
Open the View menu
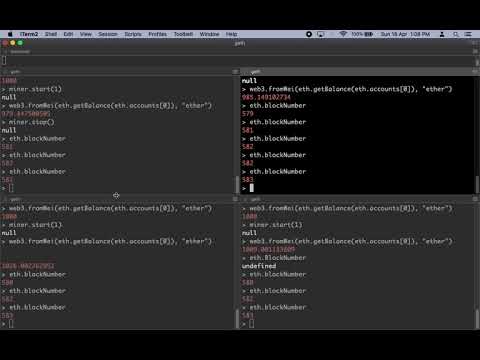click(x=86, y=34)
